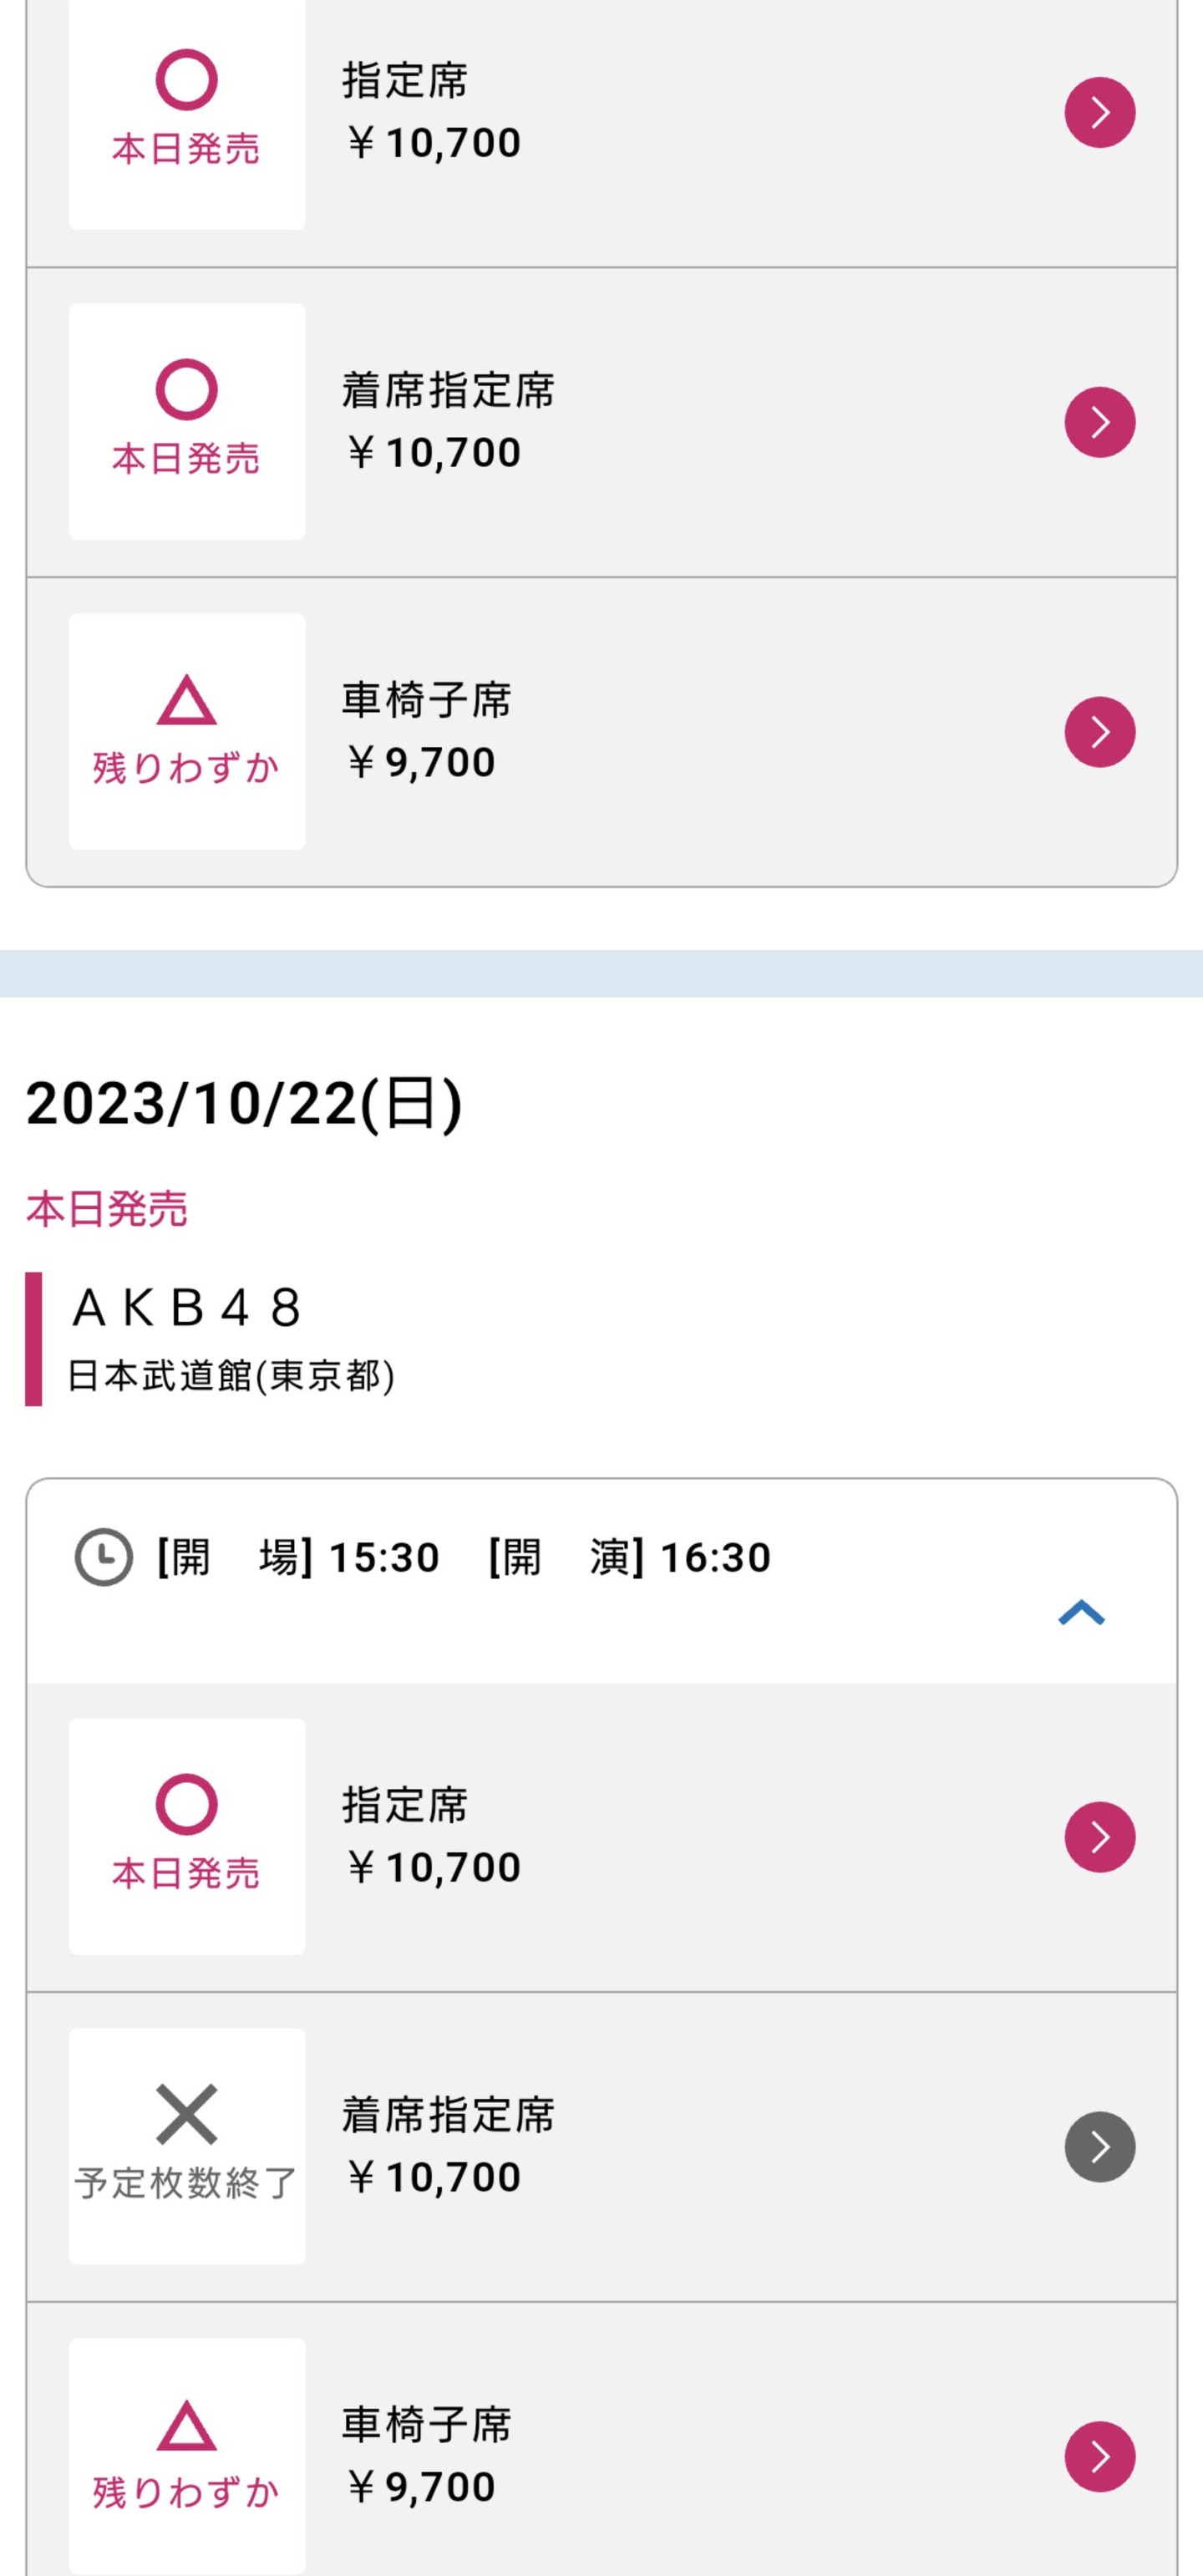Image resolution: width=1203 pixels, height=2576 pixels.
Task: Click the X sold-out 予定枚数終了 status box
Action: tap(187, 2146)
